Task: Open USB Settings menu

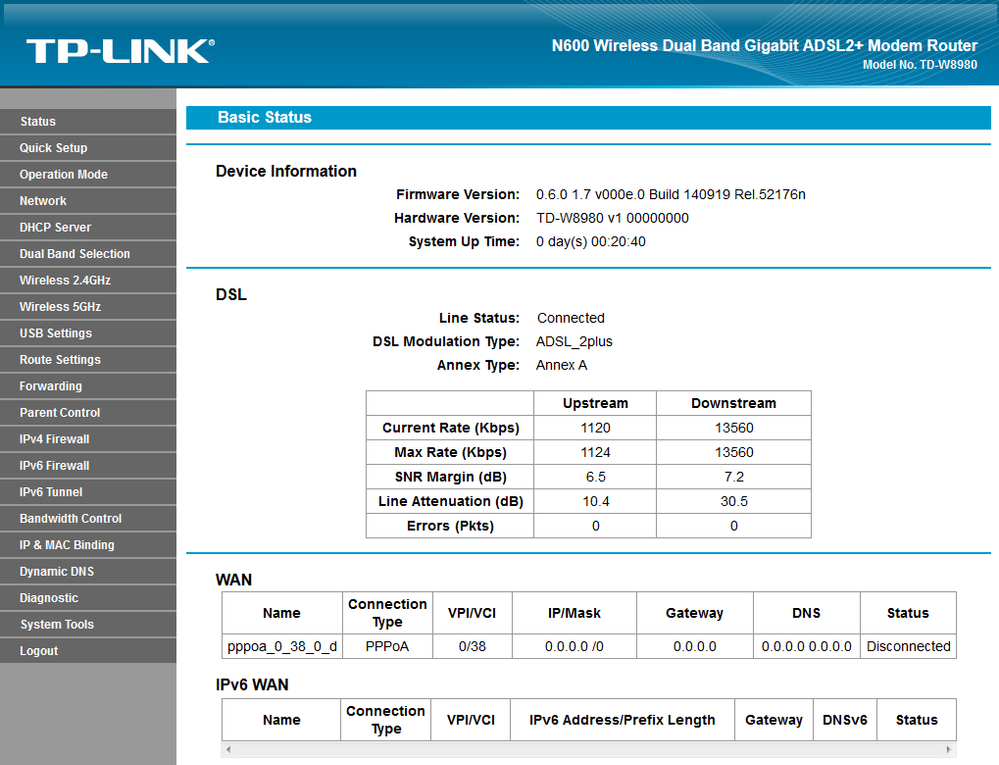Action: (x=88, y=333)
